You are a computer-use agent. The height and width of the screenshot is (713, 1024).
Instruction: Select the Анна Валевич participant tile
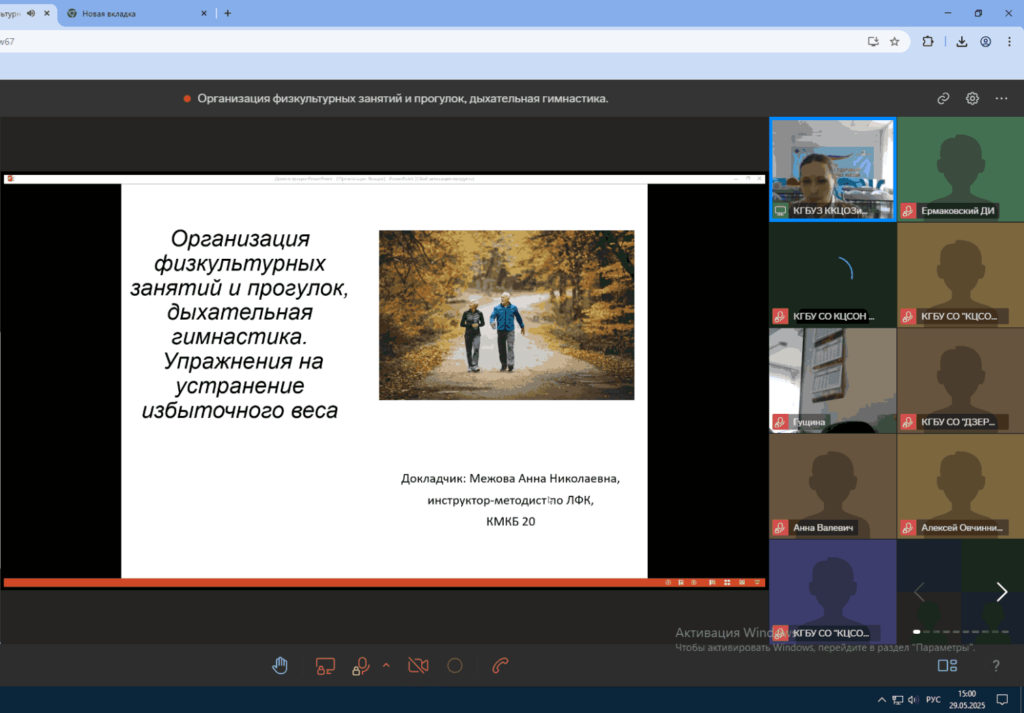tap(833, 486)
